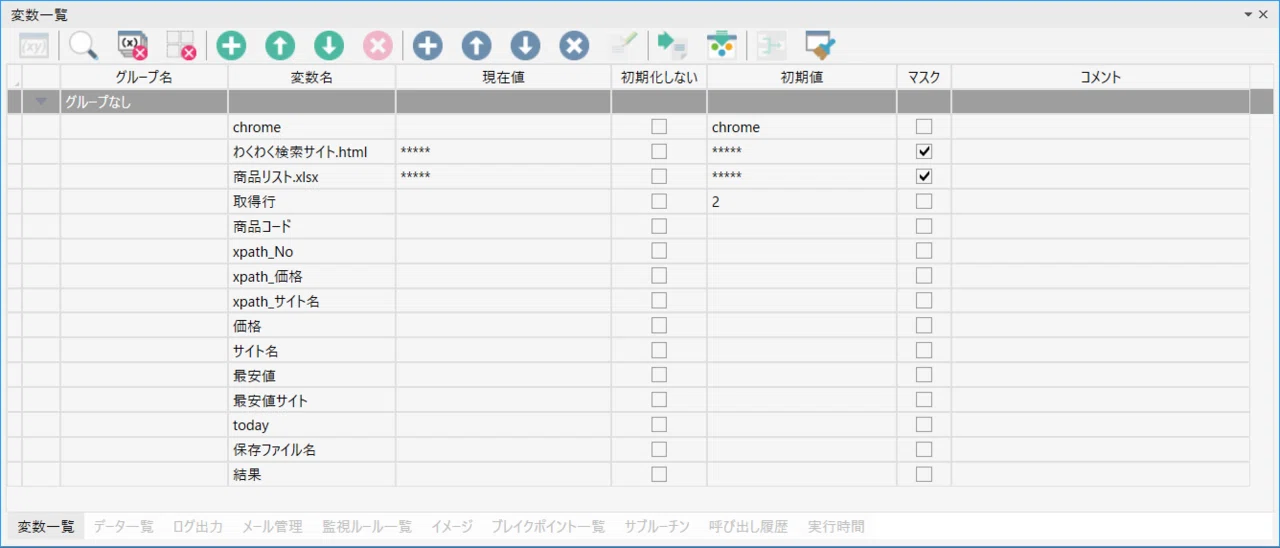Click the green plus add group icon
This screenshot has width=1280, height=548.
tap(231, 45)
